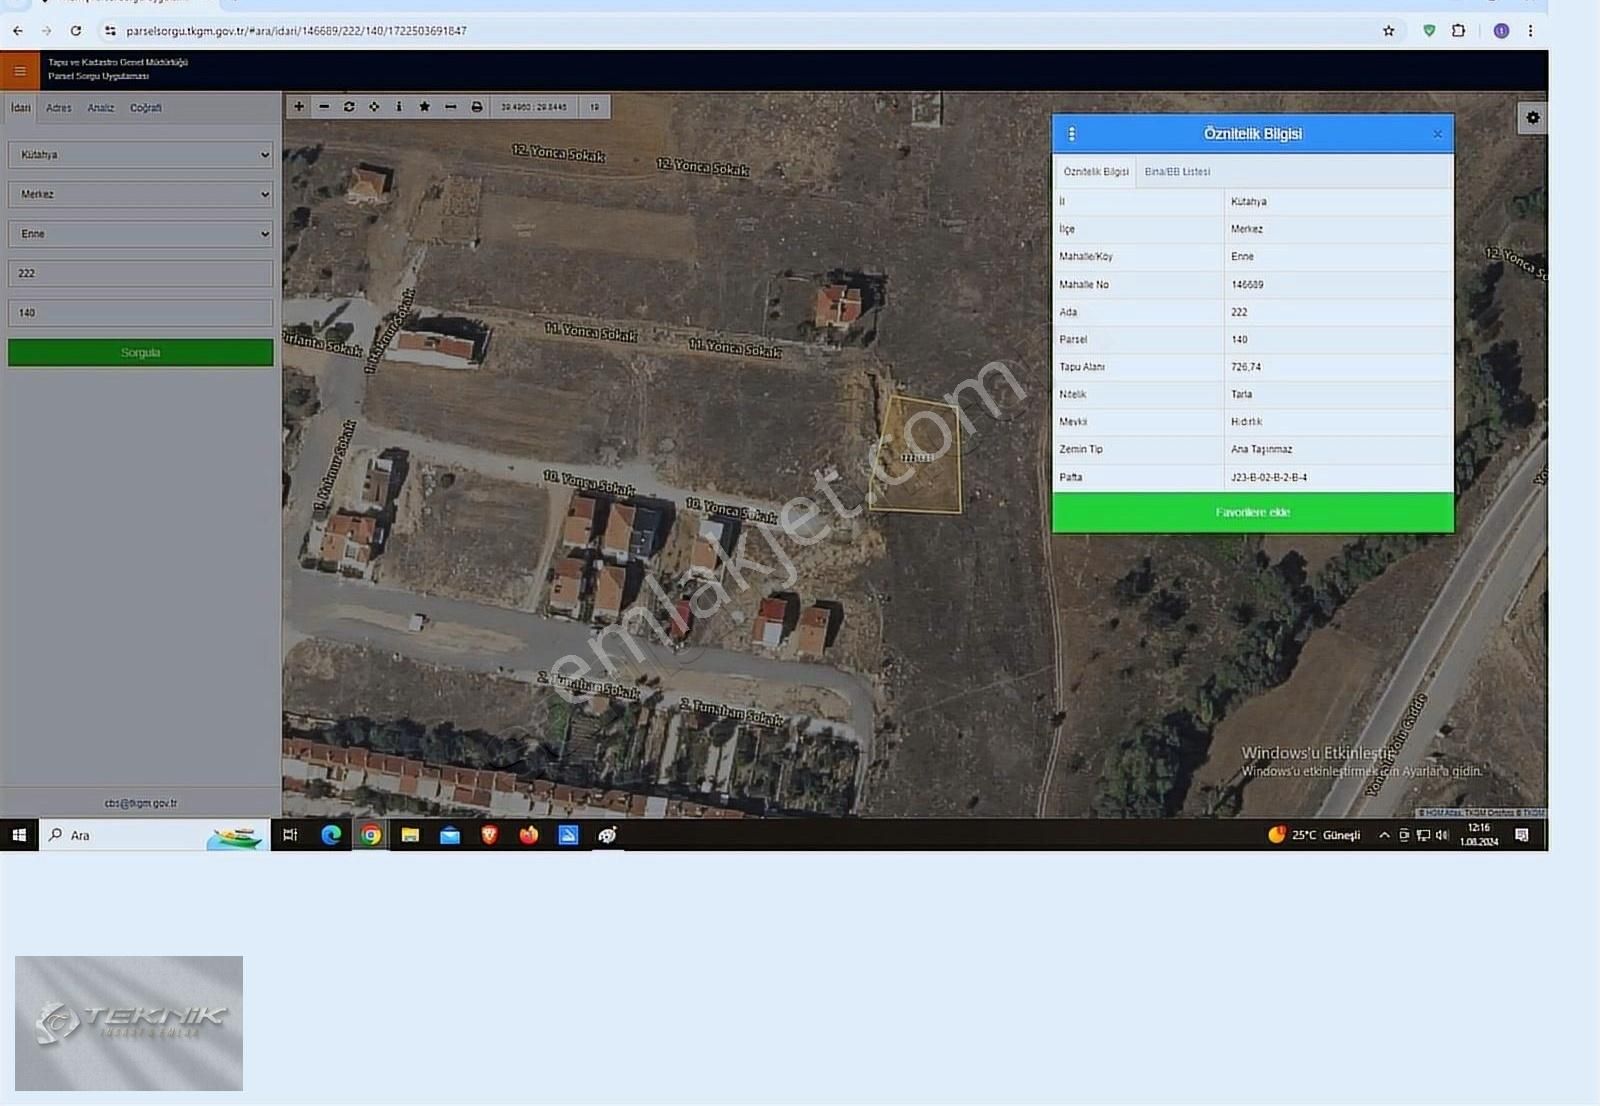Open volume control in system tray
Viewport: 1600px width, 1106px height.
(1441, 835)
